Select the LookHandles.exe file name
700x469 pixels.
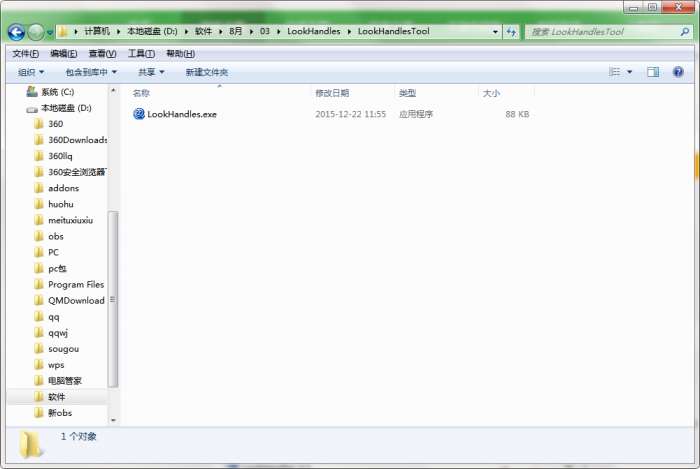coord(182,114)
